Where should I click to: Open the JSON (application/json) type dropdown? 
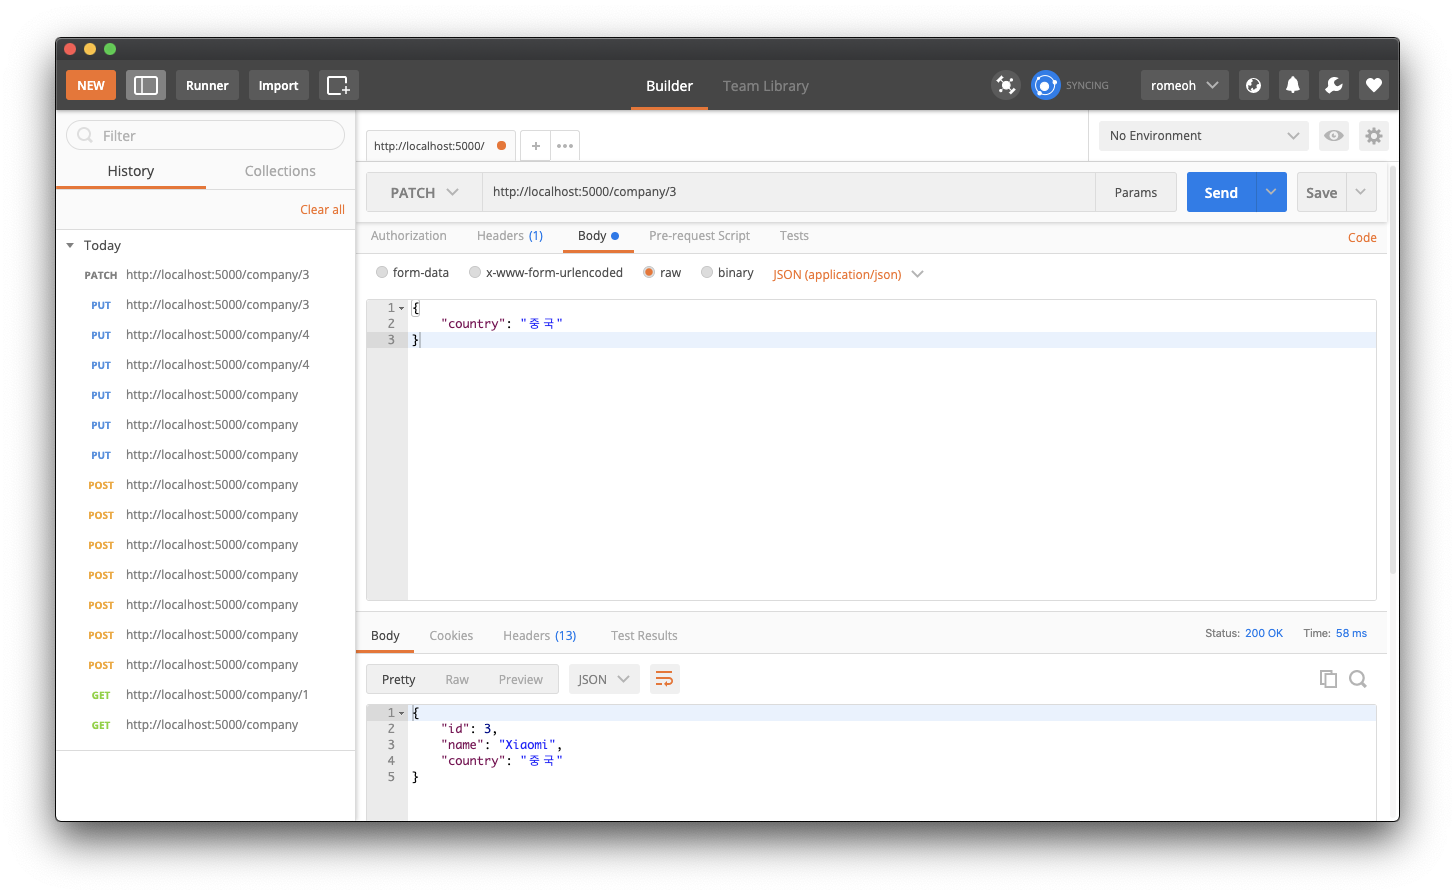click(x=848, y=274)
